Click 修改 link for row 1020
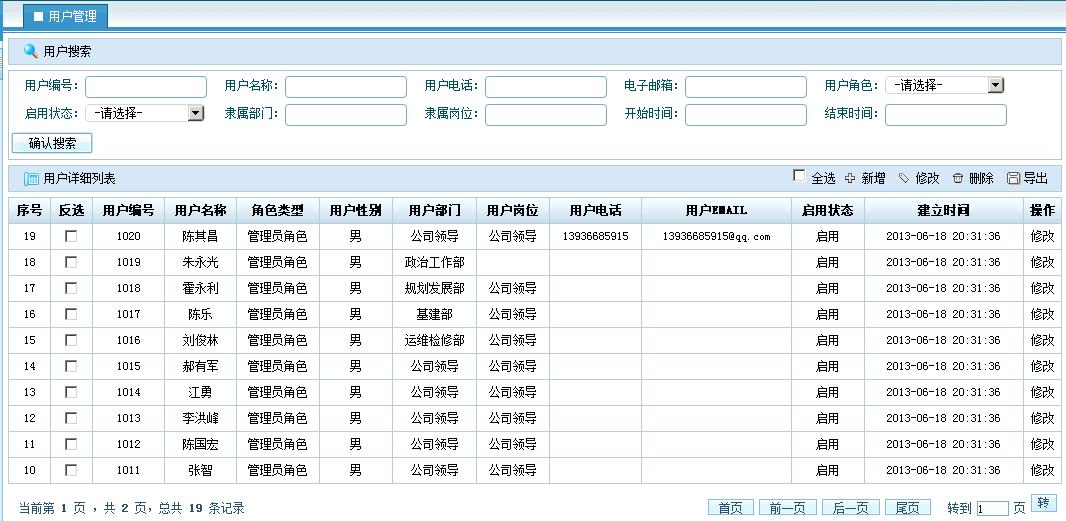Viewport: 1066px width, 521px height. [1042, 236]
